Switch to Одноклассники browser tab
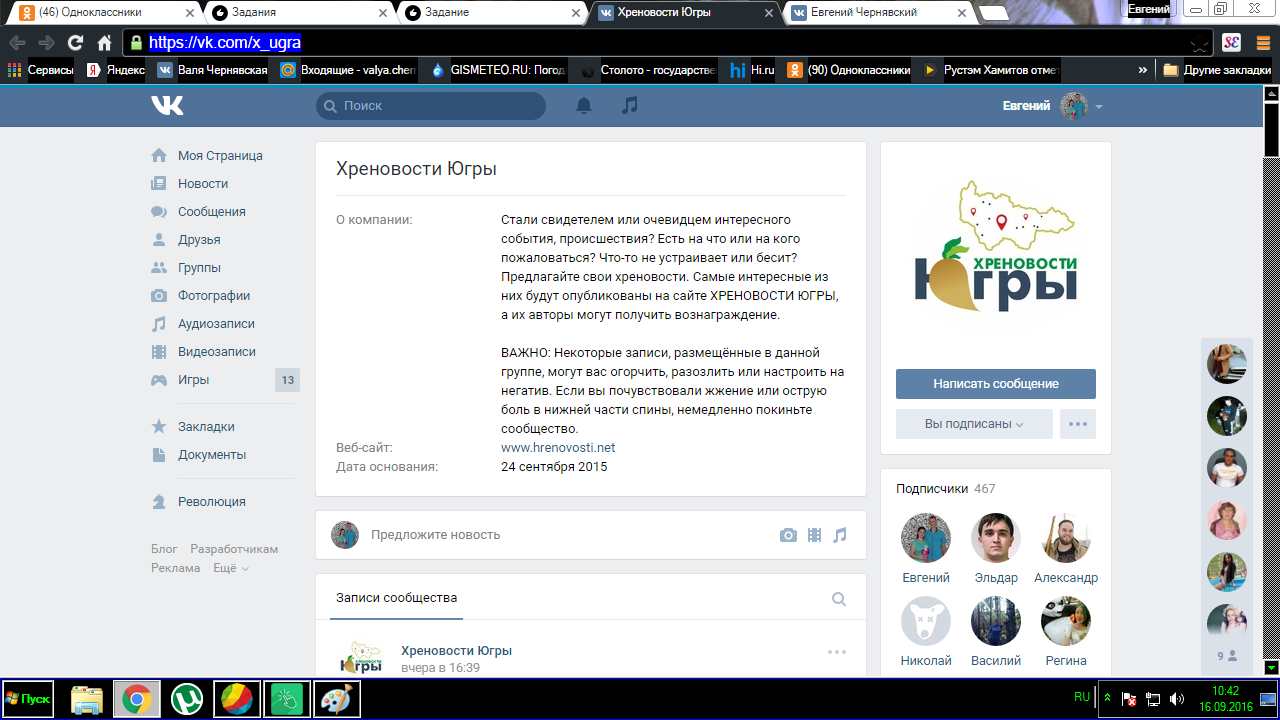 pos(104,13)
